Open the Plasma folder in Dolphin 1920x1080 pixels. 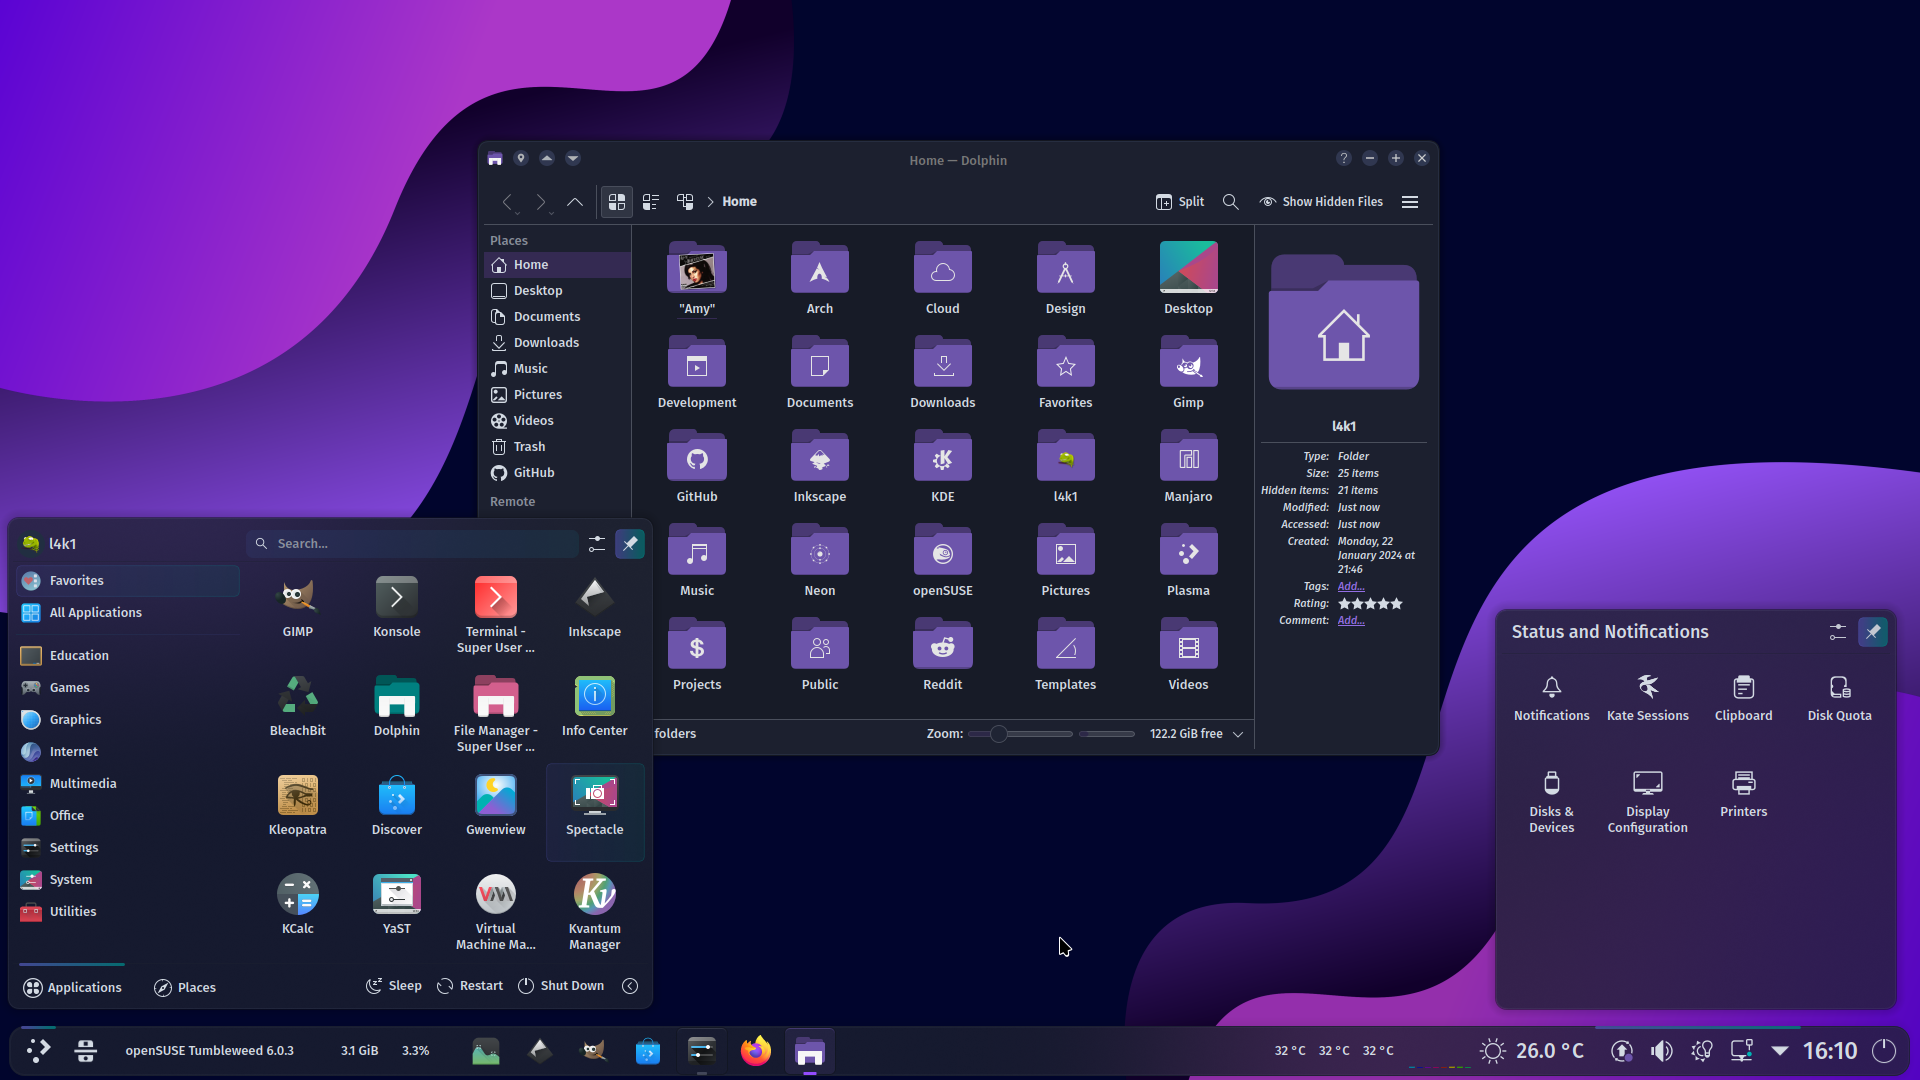click(1188, 562)
